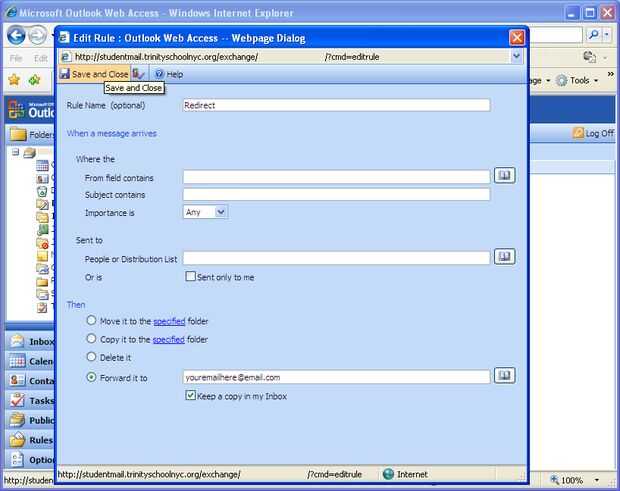This screenshot has width=620, height=491.
Task: Click the Subject contains text box
Action: coord(336,194)
